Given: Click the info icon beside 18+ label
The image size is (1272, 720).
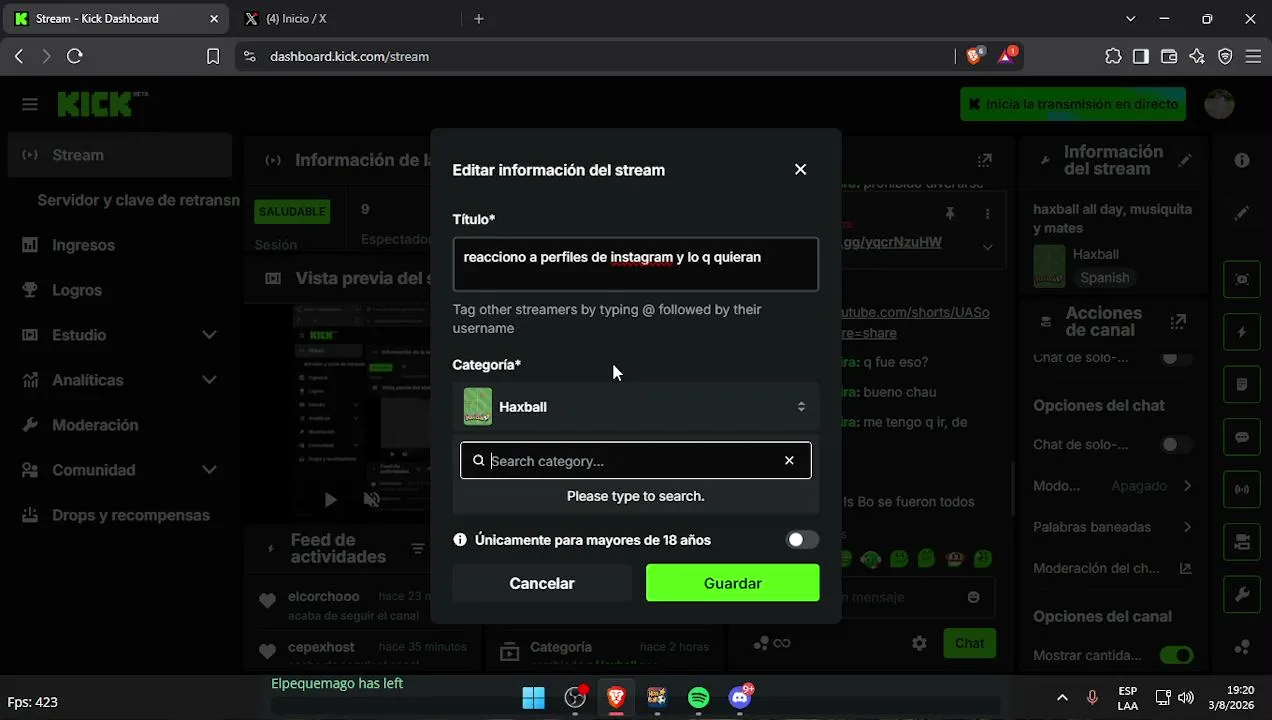Looking at the screenshot, I should tap(460, 540).
